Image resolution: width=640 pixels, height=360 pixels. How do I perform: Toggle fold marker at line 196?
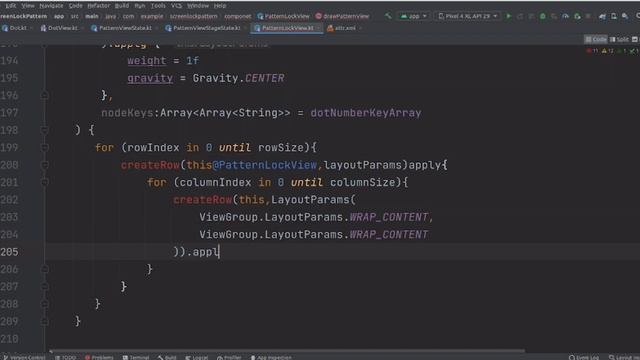[44, 95]
